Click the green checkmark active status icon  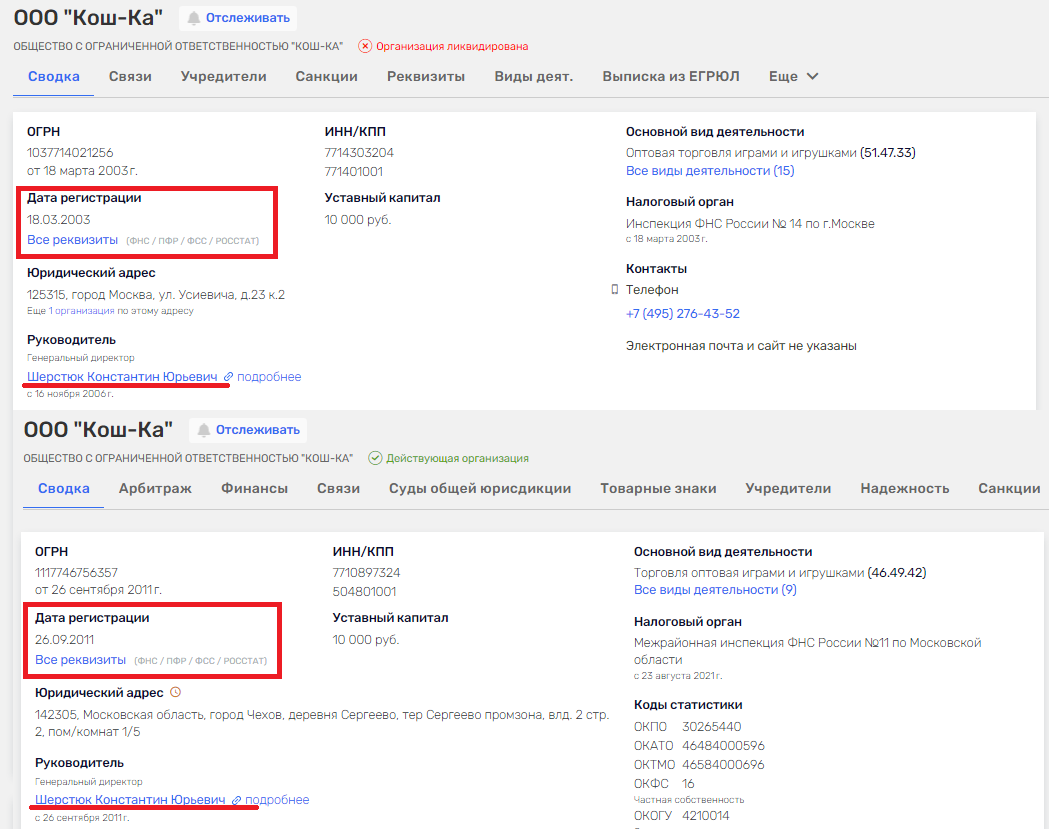(x=375, y=458)
